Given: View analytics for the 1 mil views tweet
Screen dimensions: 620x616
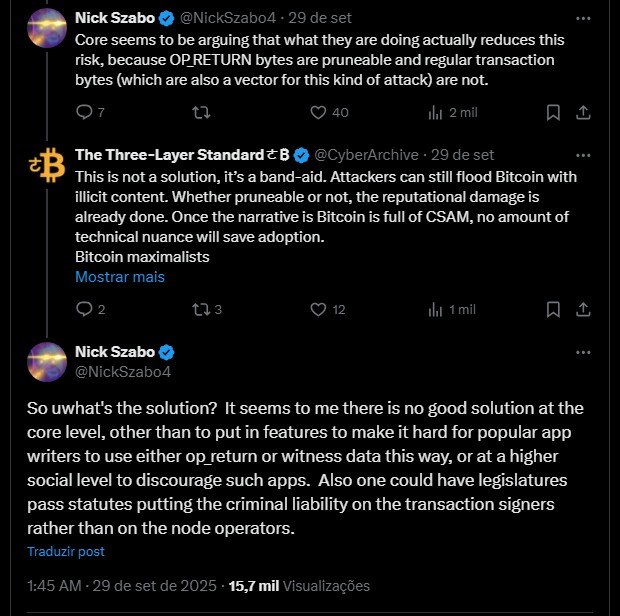Looking at the screenshot, I should pyautogui.click(x=435, y=310).
